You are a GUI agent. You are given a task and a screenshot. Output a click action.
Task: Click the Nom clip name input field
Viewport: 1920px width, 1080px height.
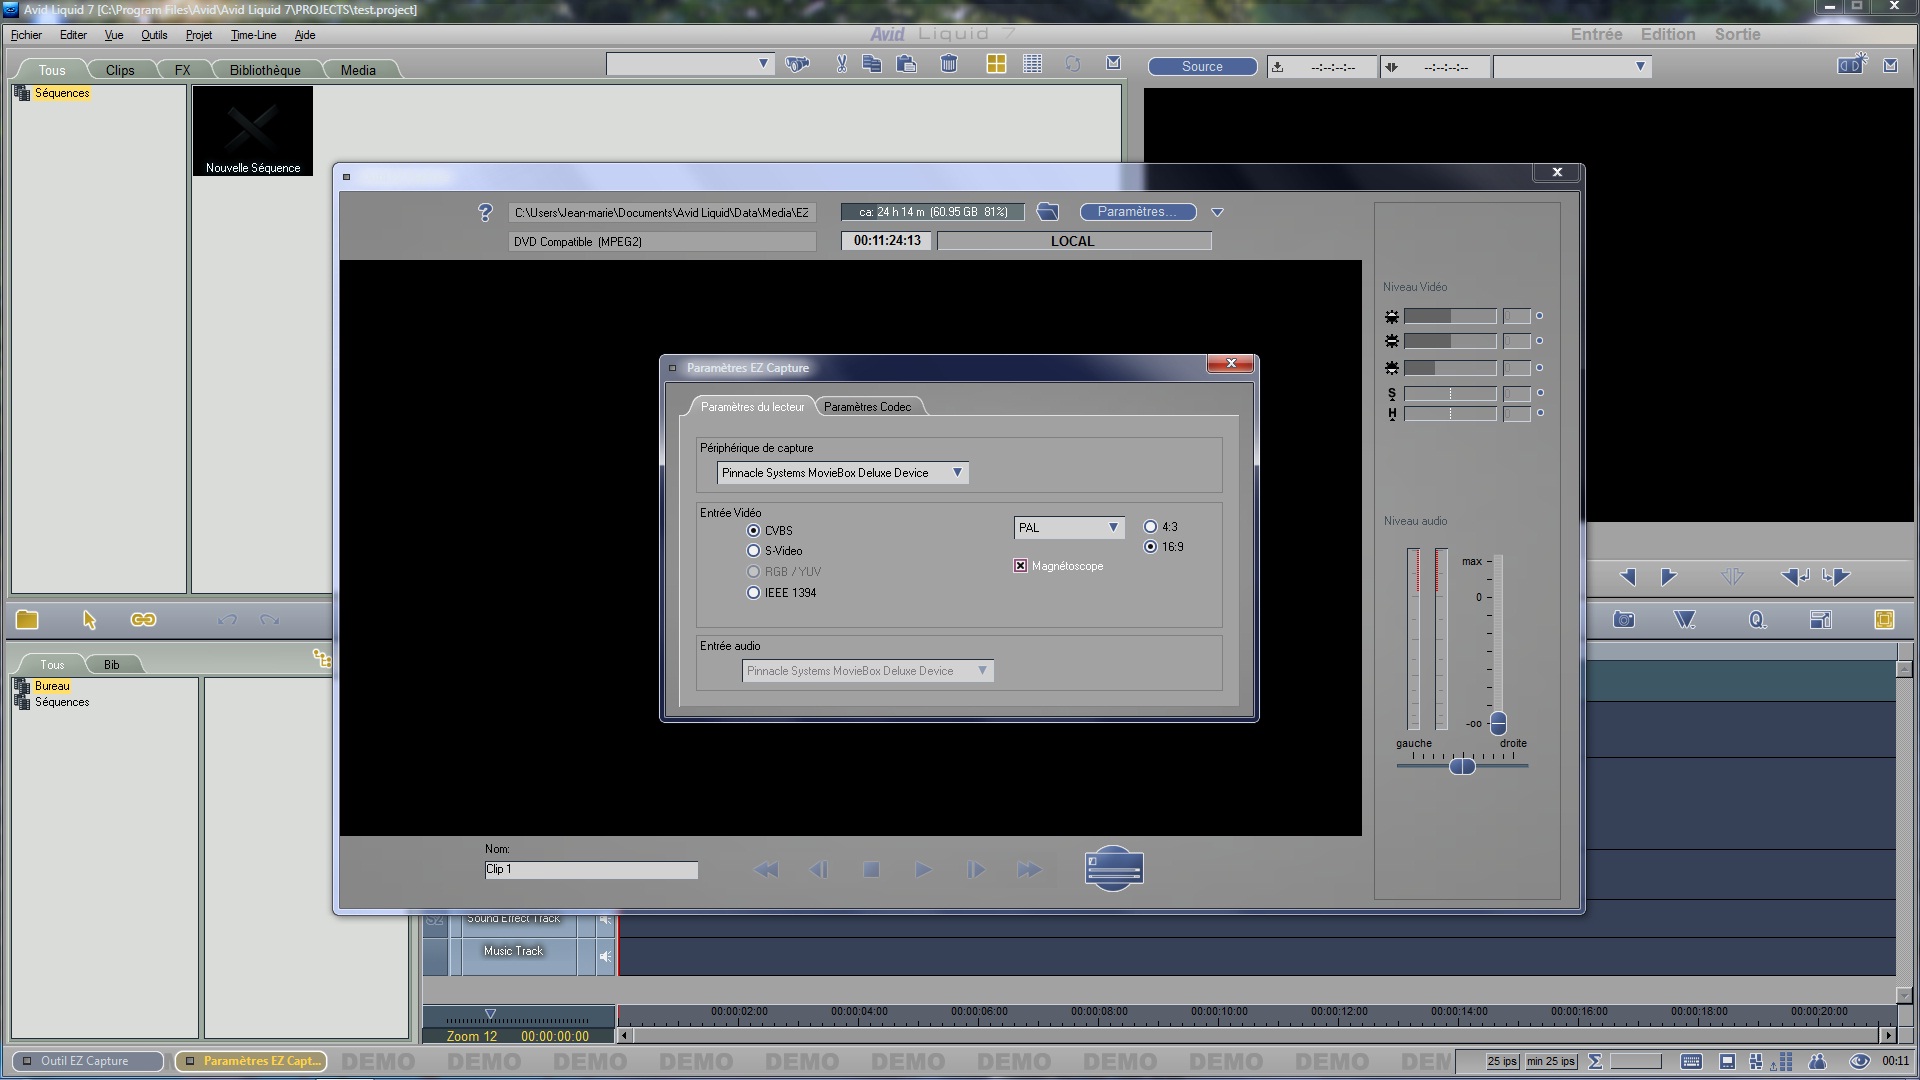pos(591,870)
